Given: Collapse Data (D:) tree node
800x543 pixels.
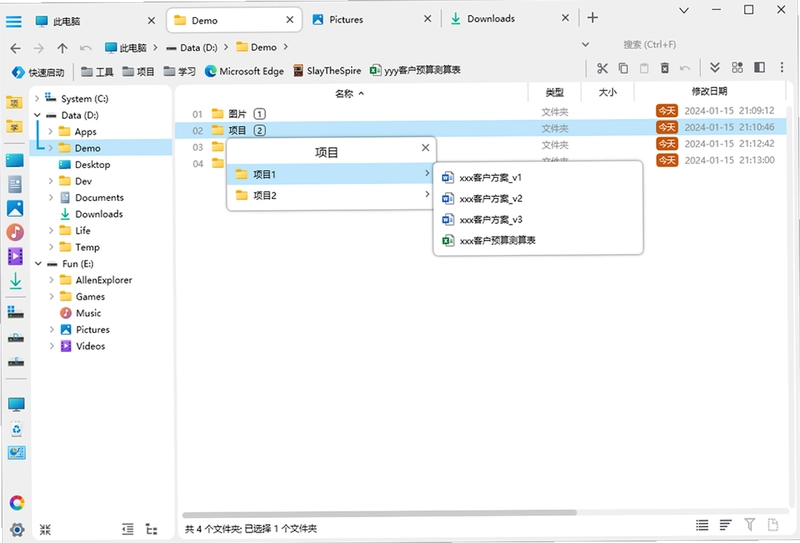Looking at the screenshot, I should (x=37, y=115).
